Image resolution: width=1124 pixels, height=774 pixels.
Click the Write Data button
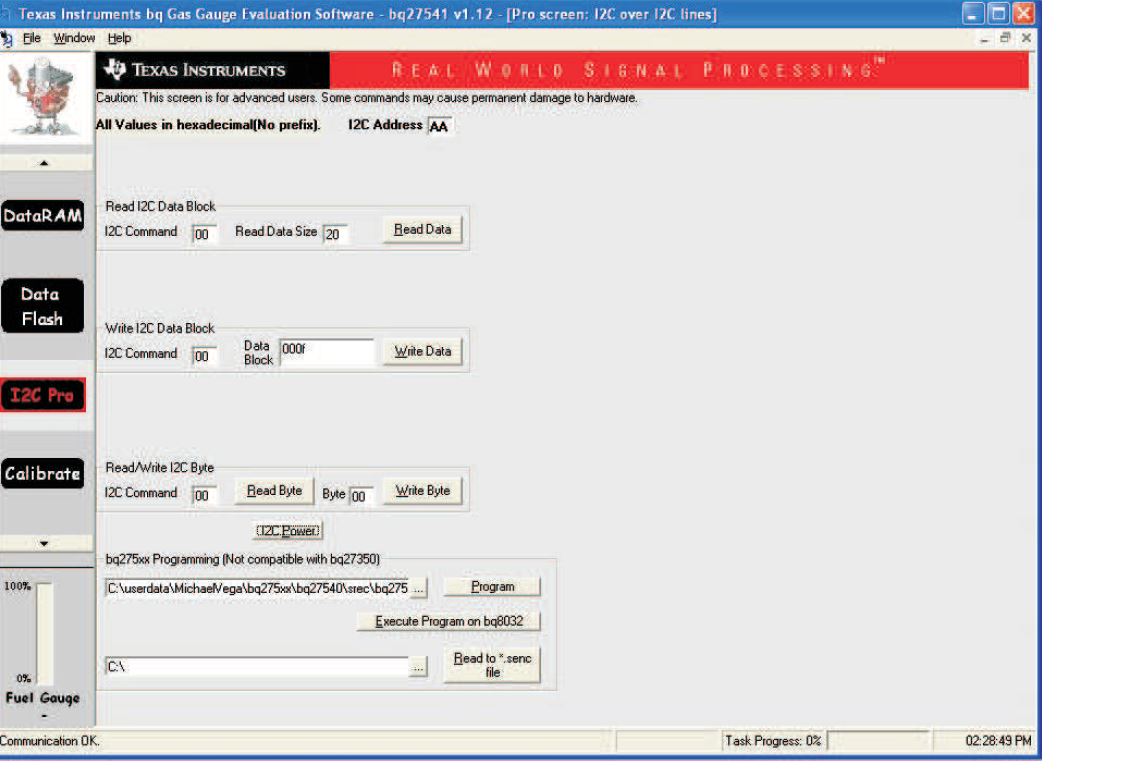tap(422, 351)
